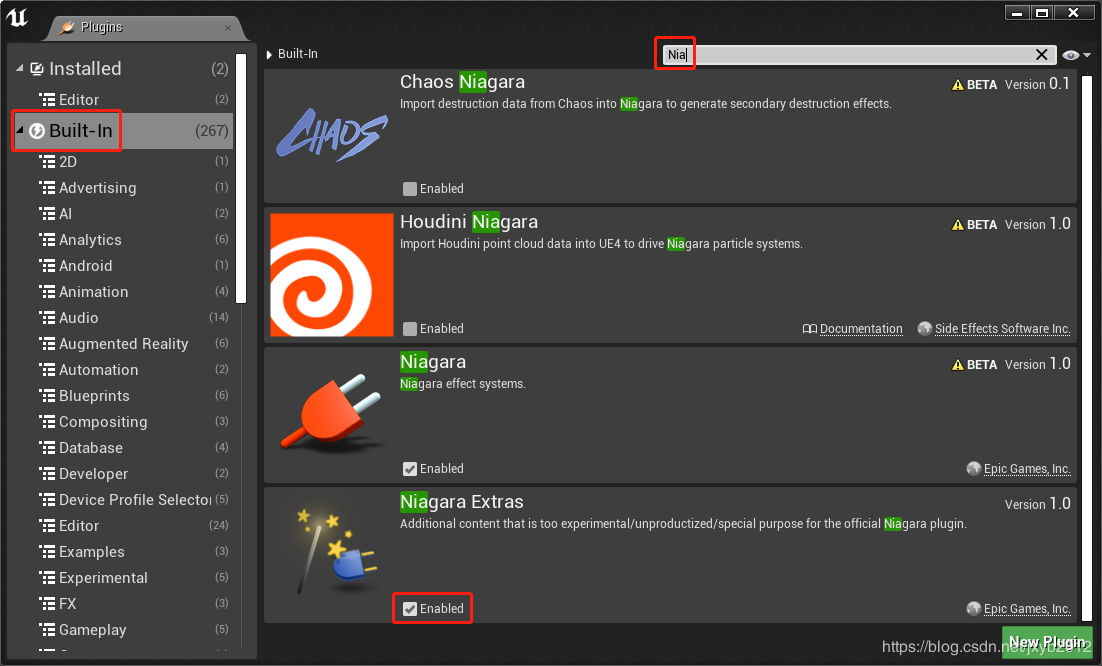Open Epic Games link on Niagara Extras

[x=1027, y=608]
